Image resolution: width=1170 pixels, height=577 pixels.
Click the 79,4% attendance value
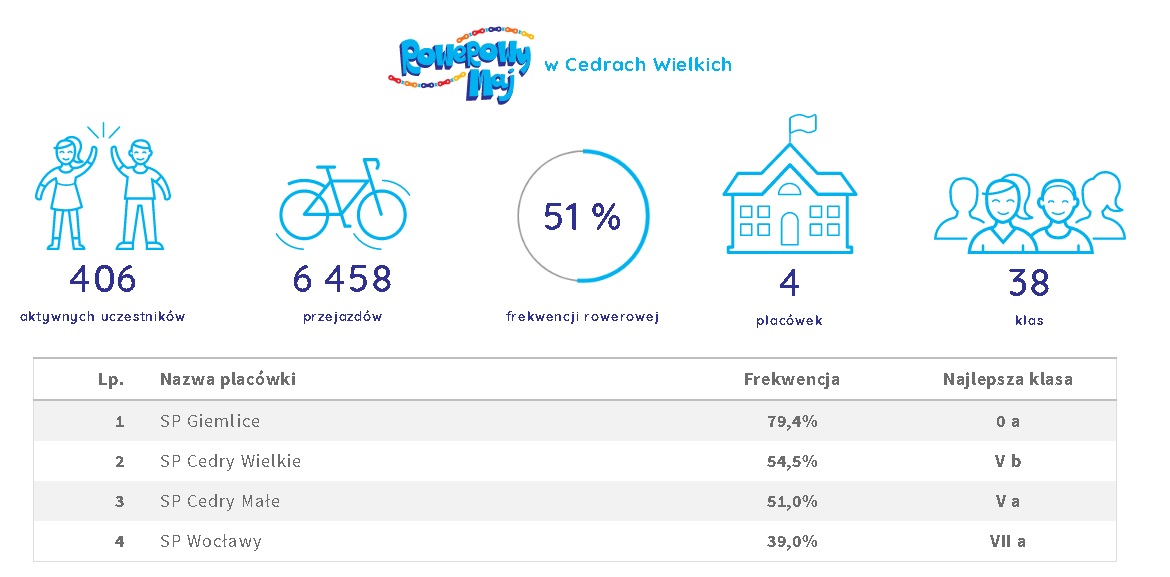coord(791,421)
